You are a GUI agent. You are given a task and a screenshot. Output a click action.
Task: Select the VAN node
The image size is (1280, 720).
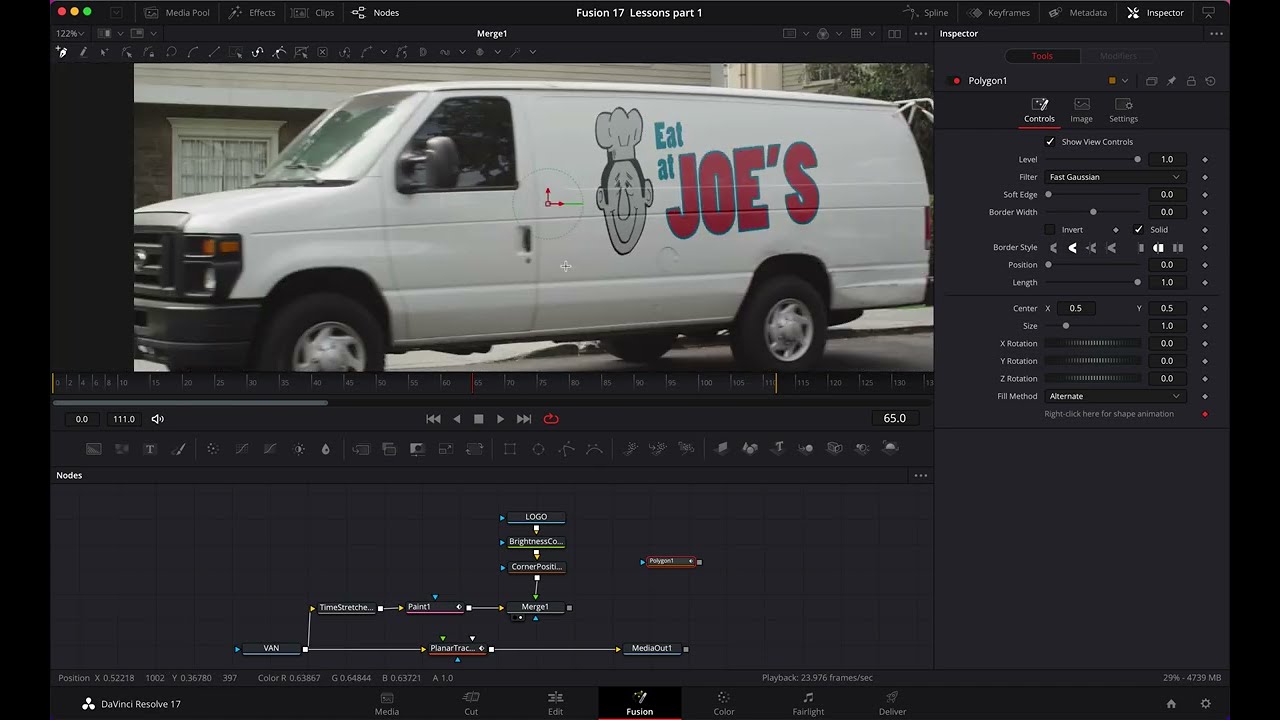[271, 649]
